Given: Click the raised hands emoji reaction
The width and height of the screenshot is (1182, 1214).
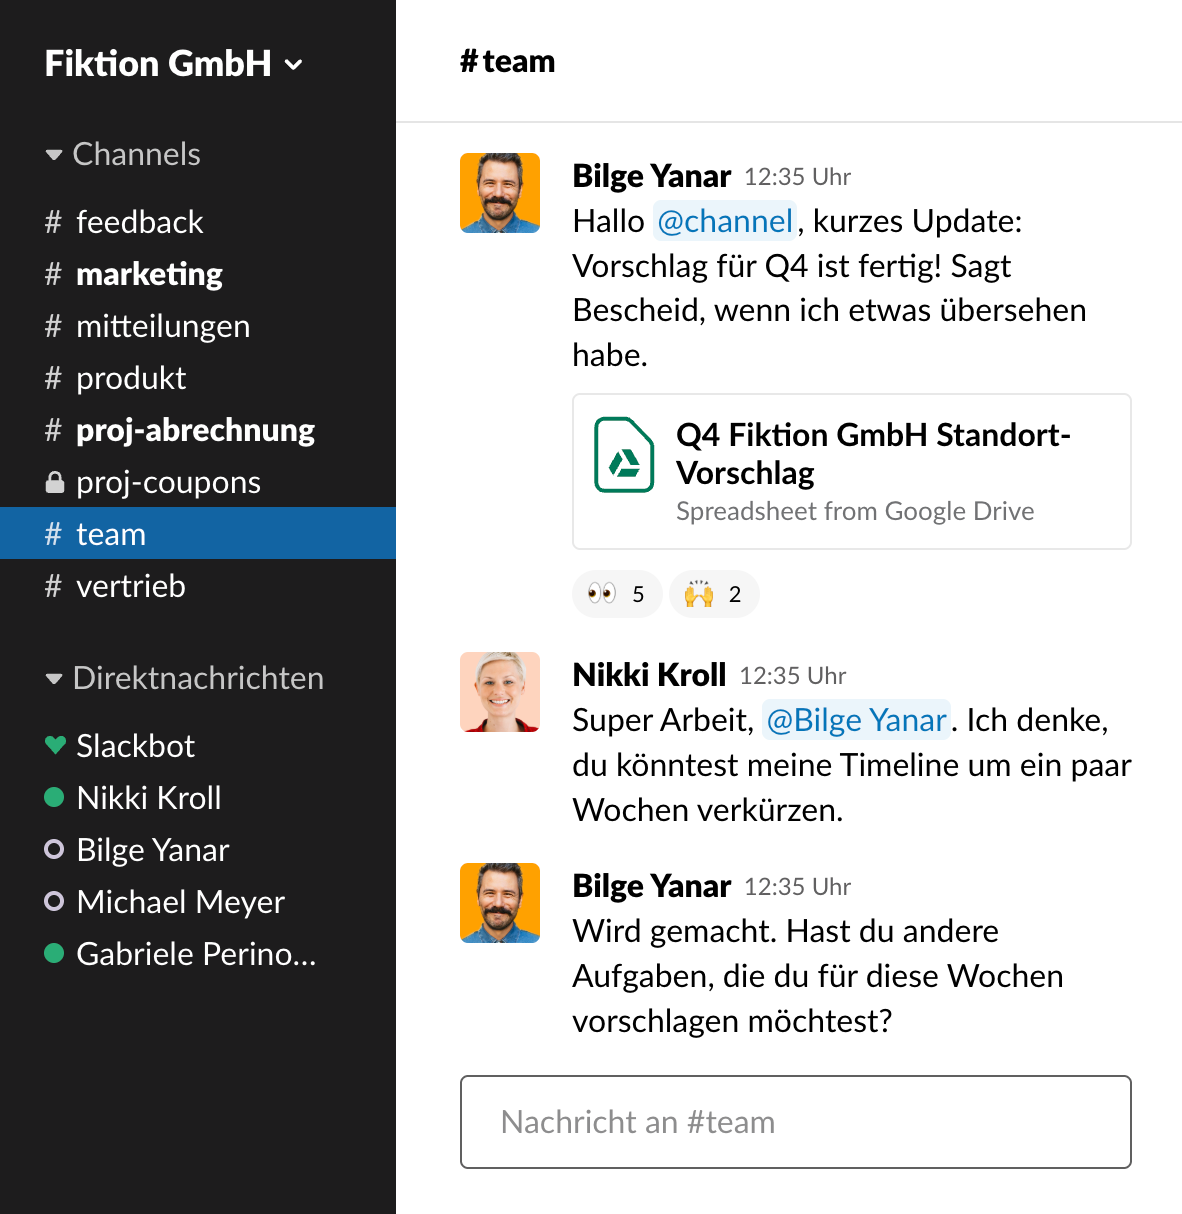Looking at the screenshot, I should pos(714,594).
